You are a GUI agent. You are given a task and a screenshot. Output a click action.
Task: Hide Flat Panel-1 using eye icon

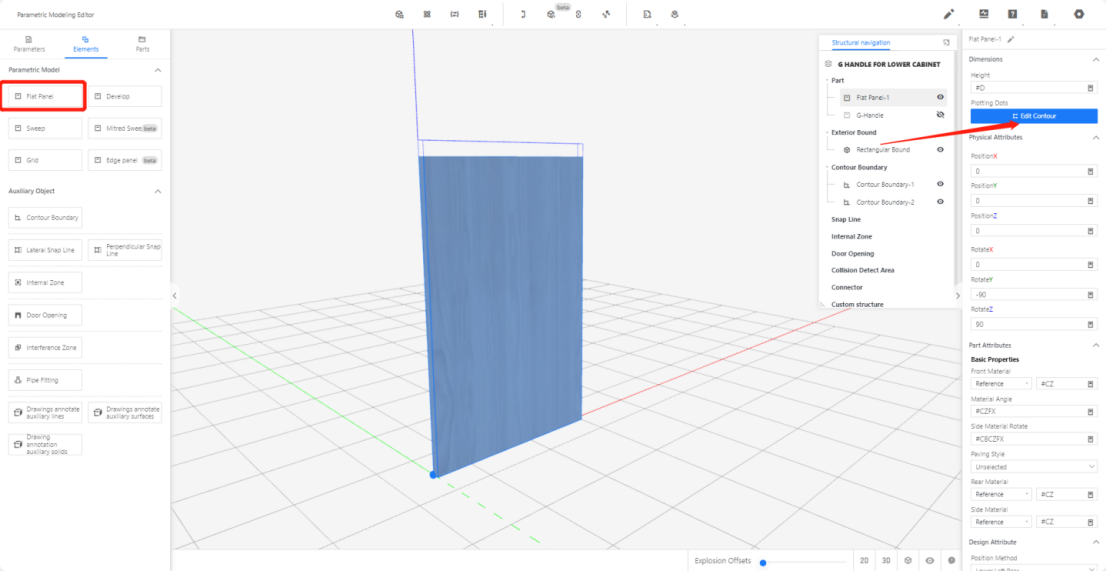pos(940,98)
